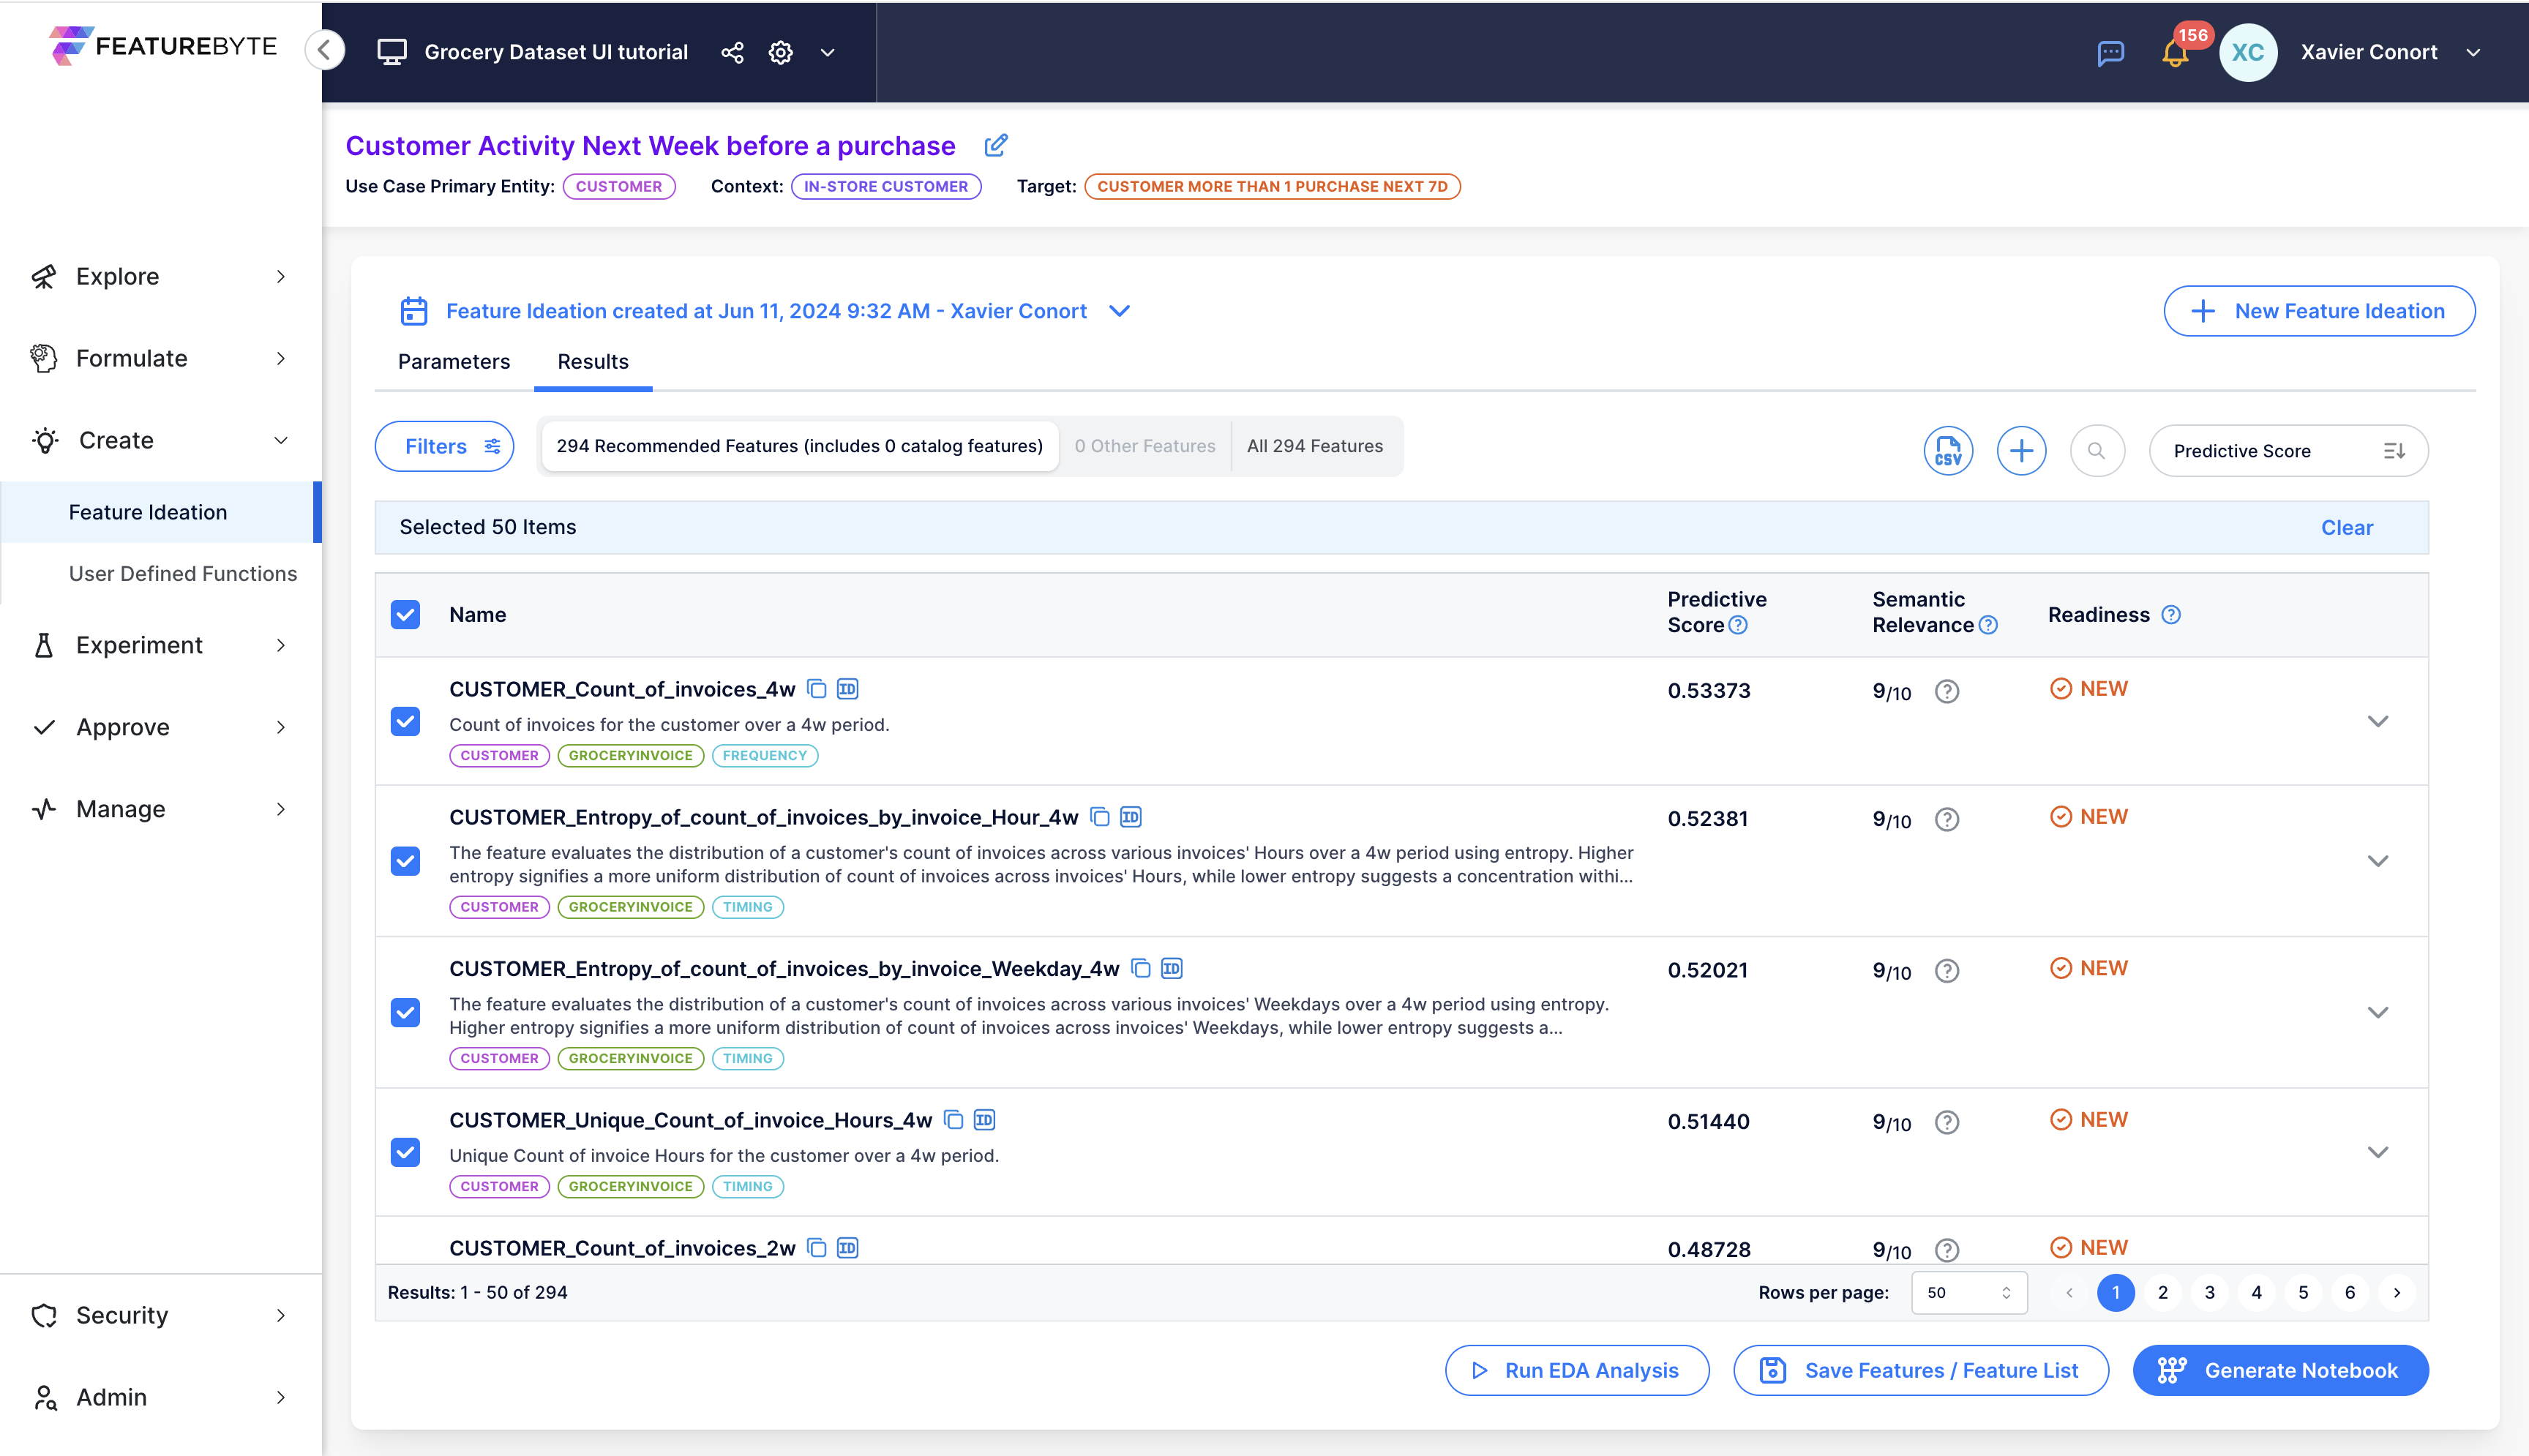Uncheck Unique_Count_of_invoice_Hours_4w checkbox
The width and height of the screenshot is (2529, 1456).
[x=405, y=1151]
